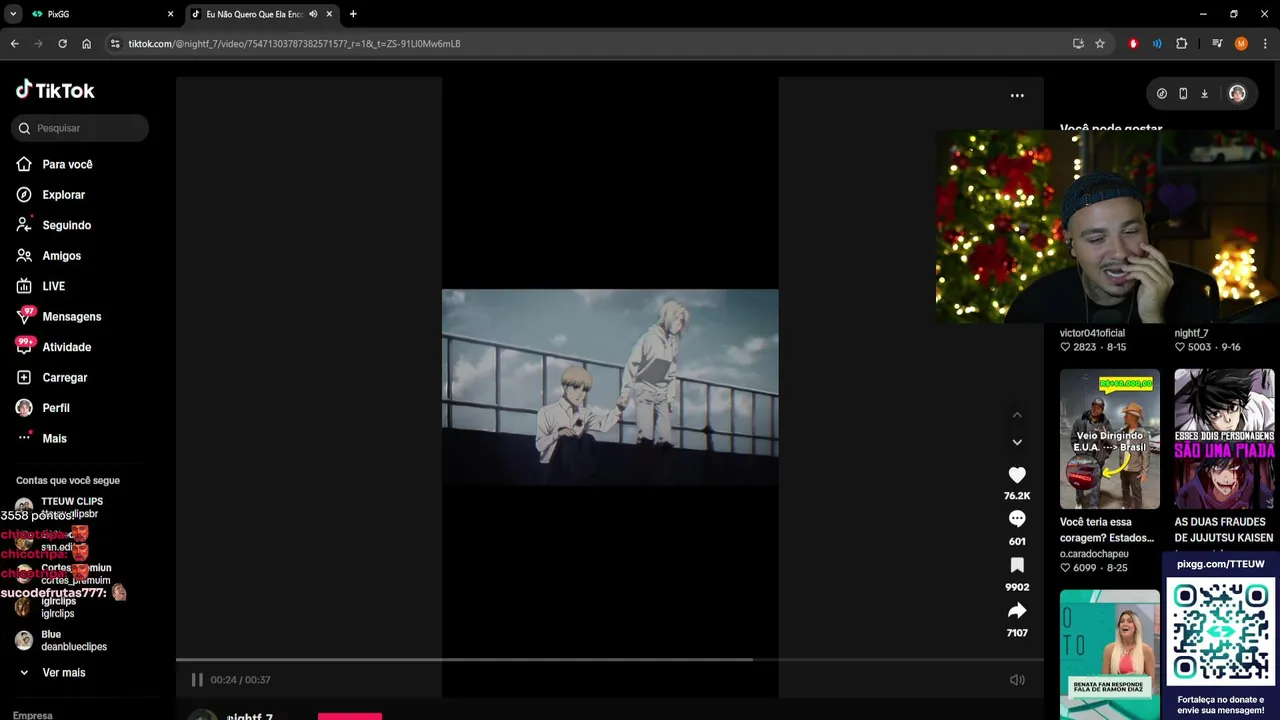The image size is (1280, 720).
Task: Open video three-dots options menu
Action: coord(1017,96)
